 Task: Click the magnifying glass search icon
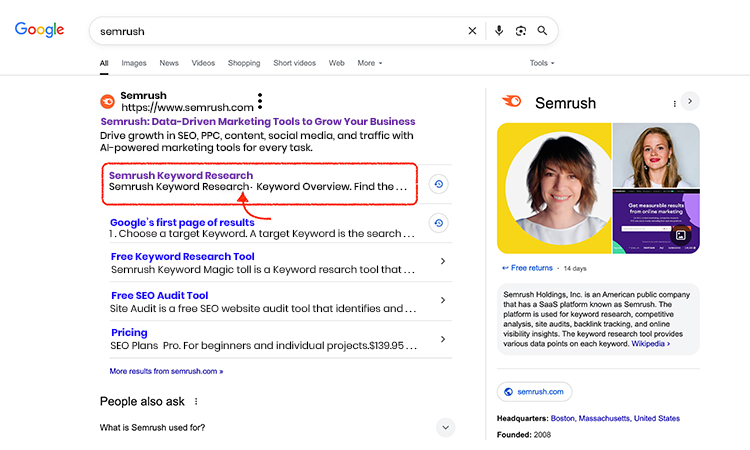tap(542, 31)
